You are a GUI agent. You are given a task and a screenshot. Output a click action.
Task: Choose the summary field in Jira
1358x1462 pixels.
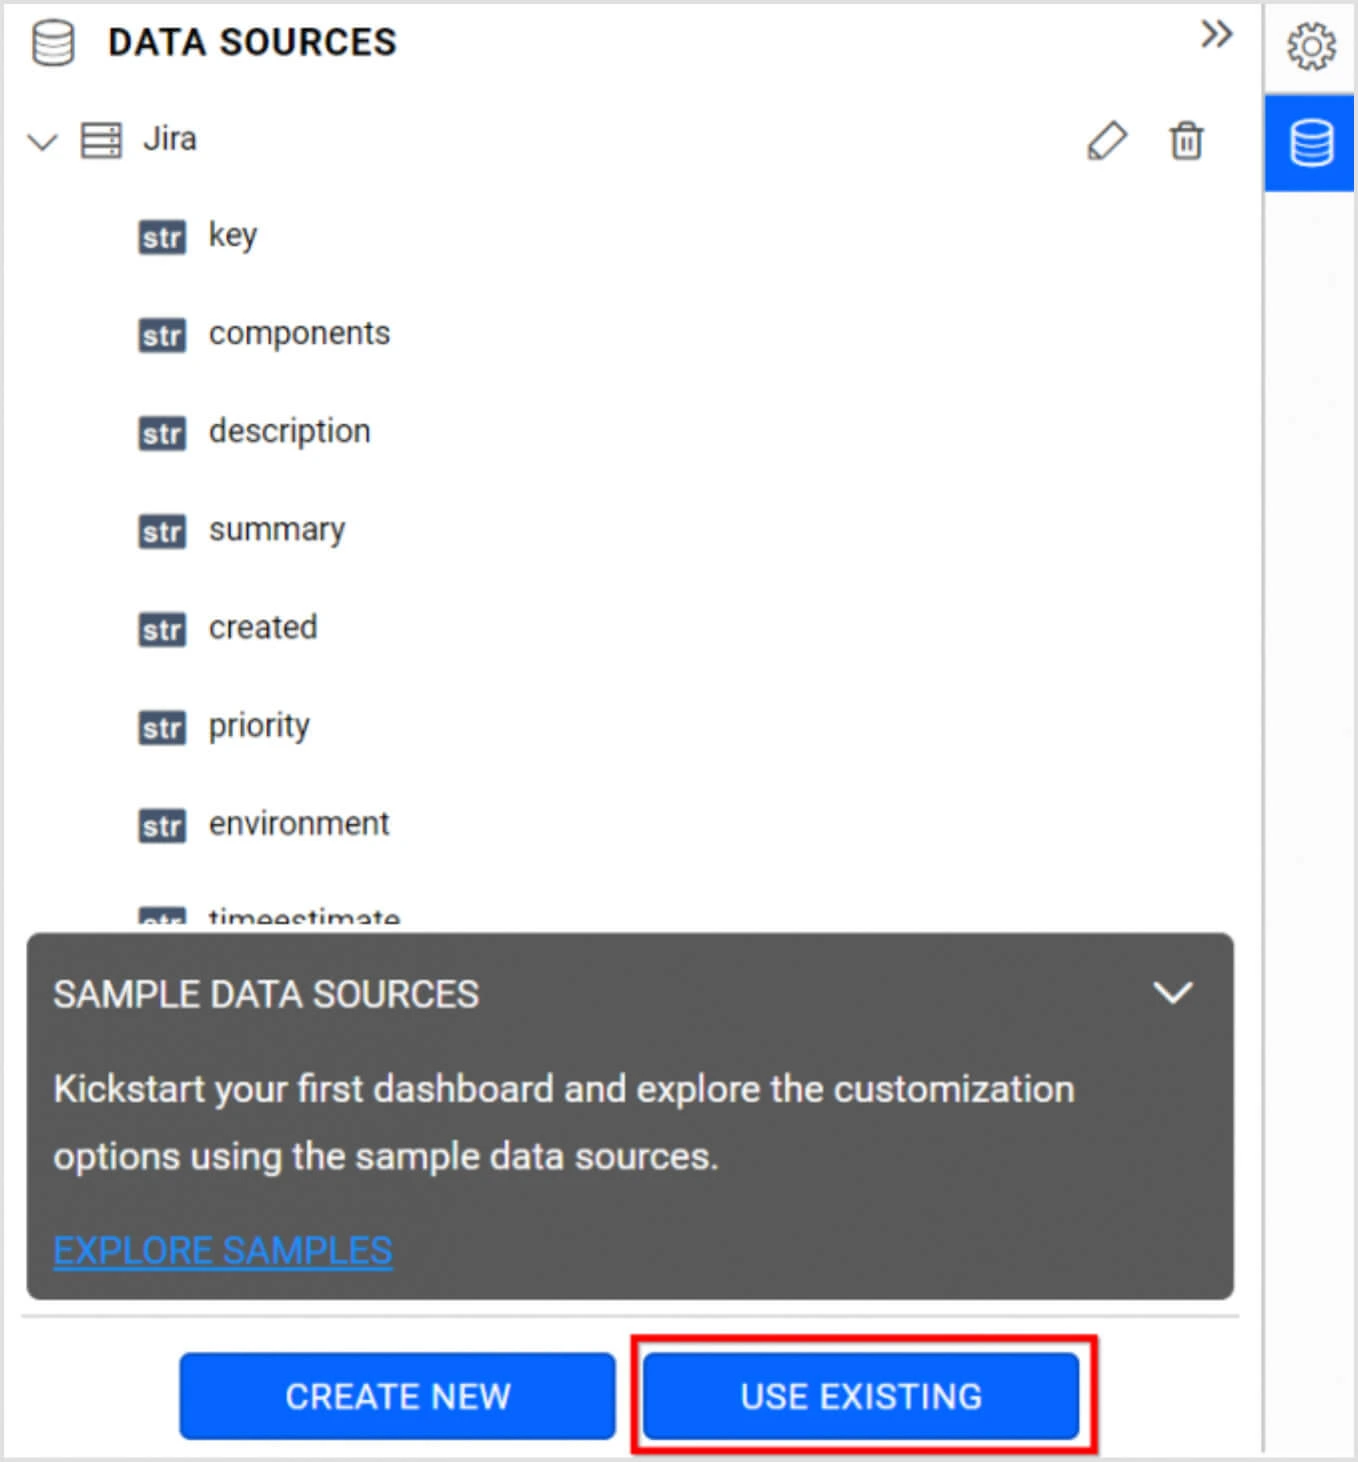[276, 529]
